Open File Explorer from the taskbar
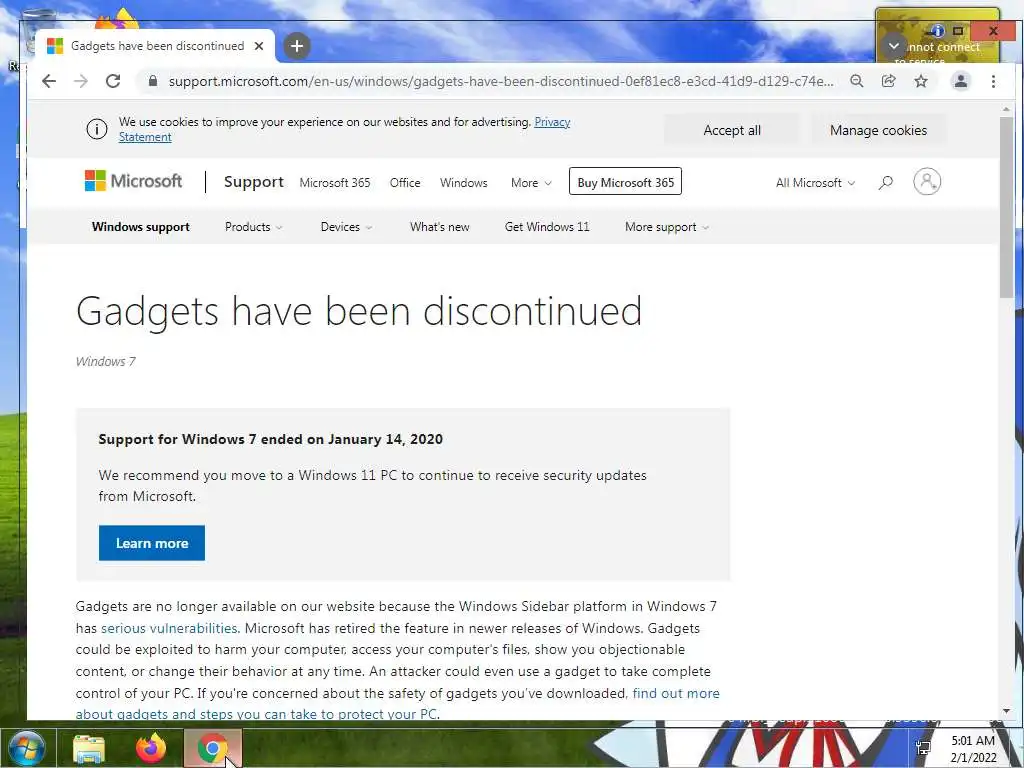Viewport: 1024px width, 768px height. point(89,748)
